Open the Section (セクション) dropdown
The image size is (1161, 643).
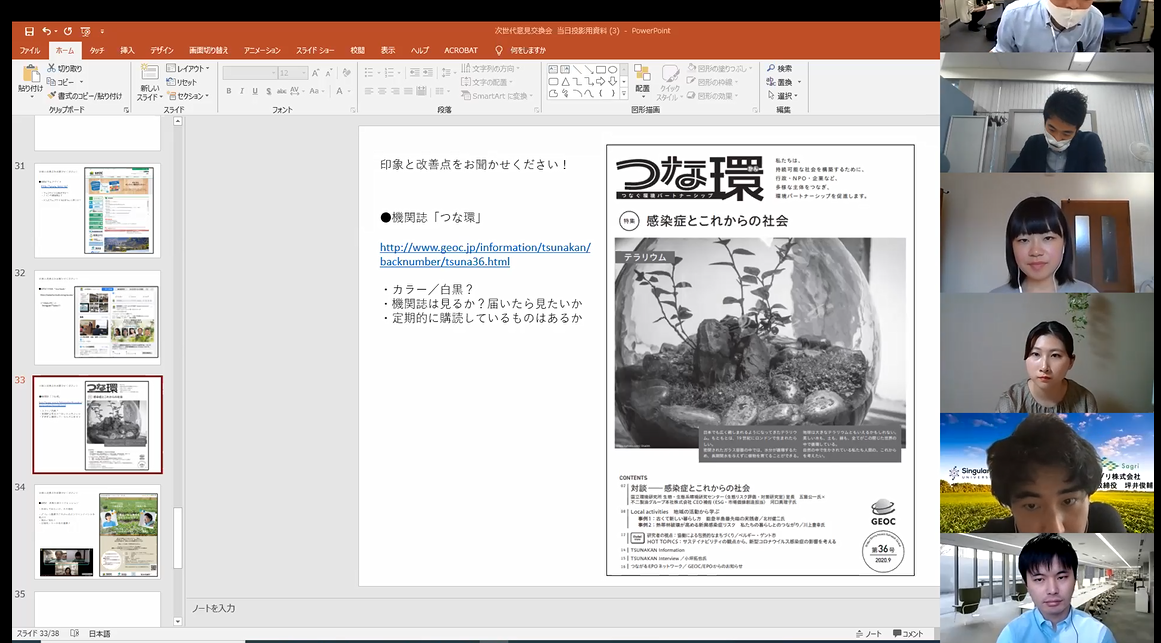[x=188, y=96]
